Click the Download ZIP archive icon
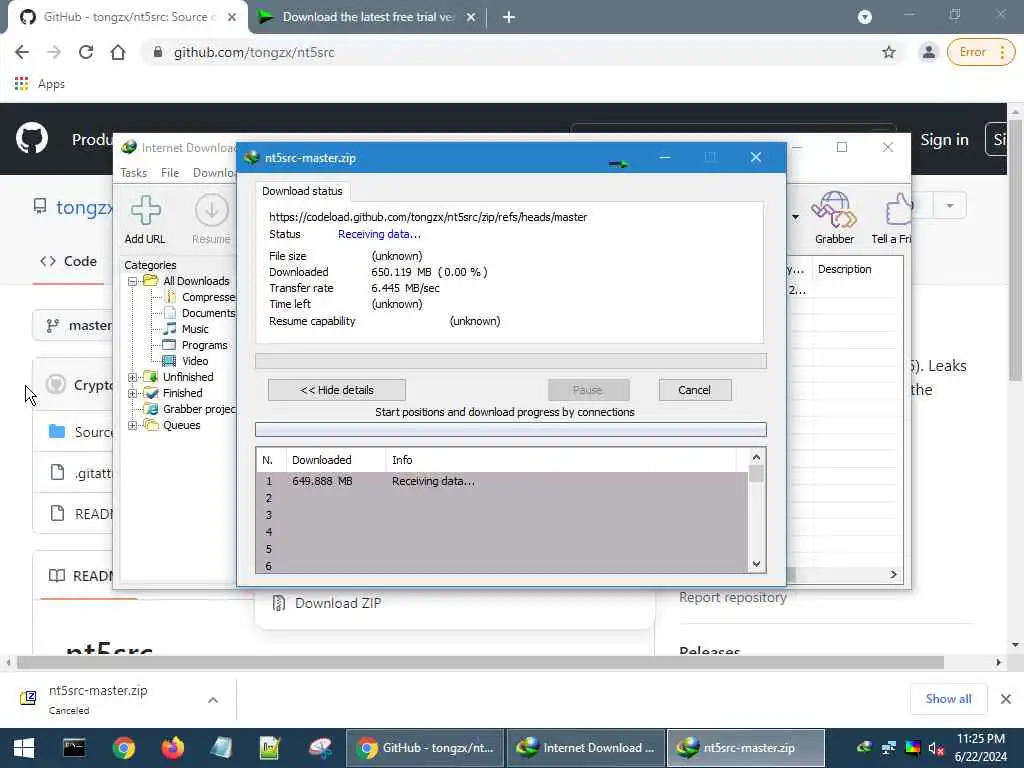This screenshot has height=768, width=1024. pos(279,603)
